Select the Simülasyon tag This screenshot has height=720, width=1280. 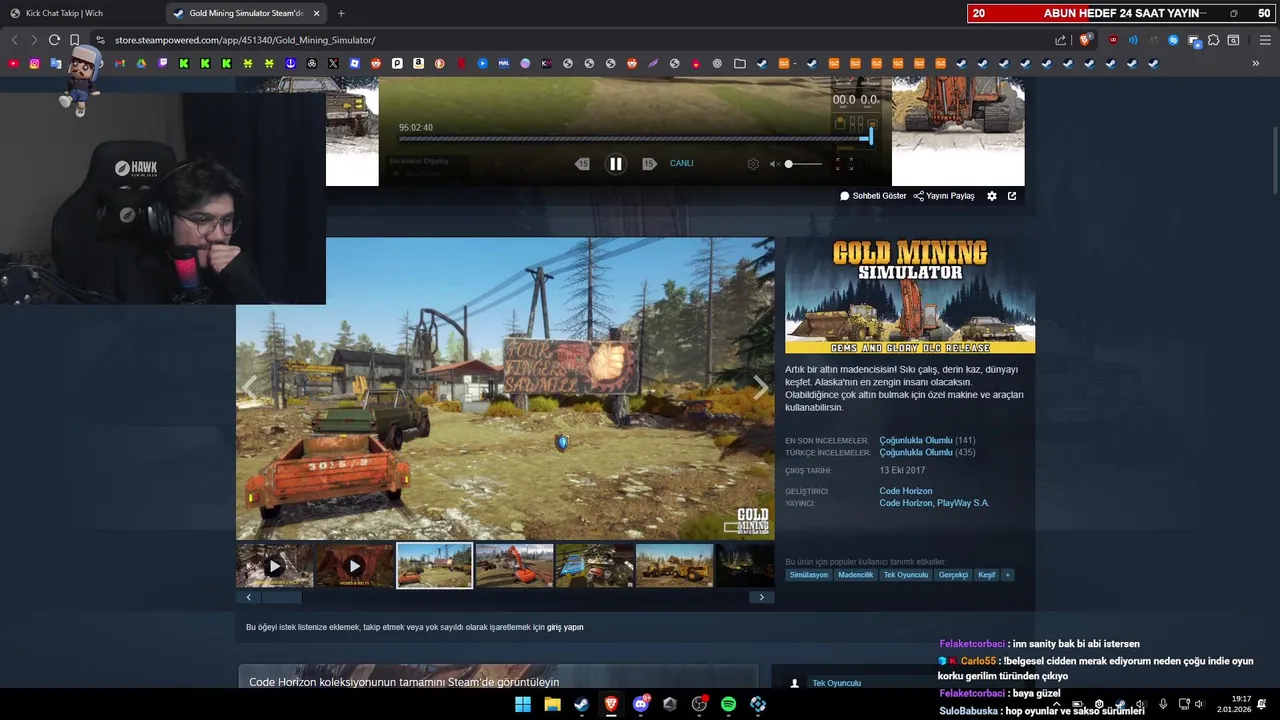(809, 575)
